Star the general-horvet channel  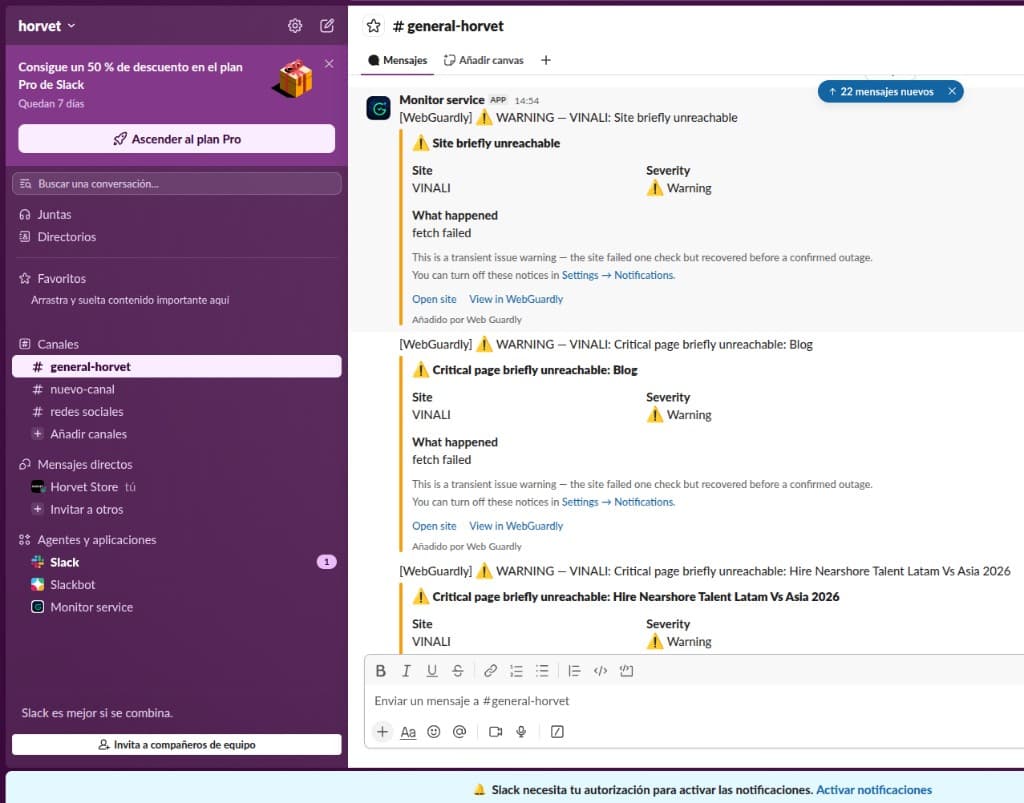(374, 26)
